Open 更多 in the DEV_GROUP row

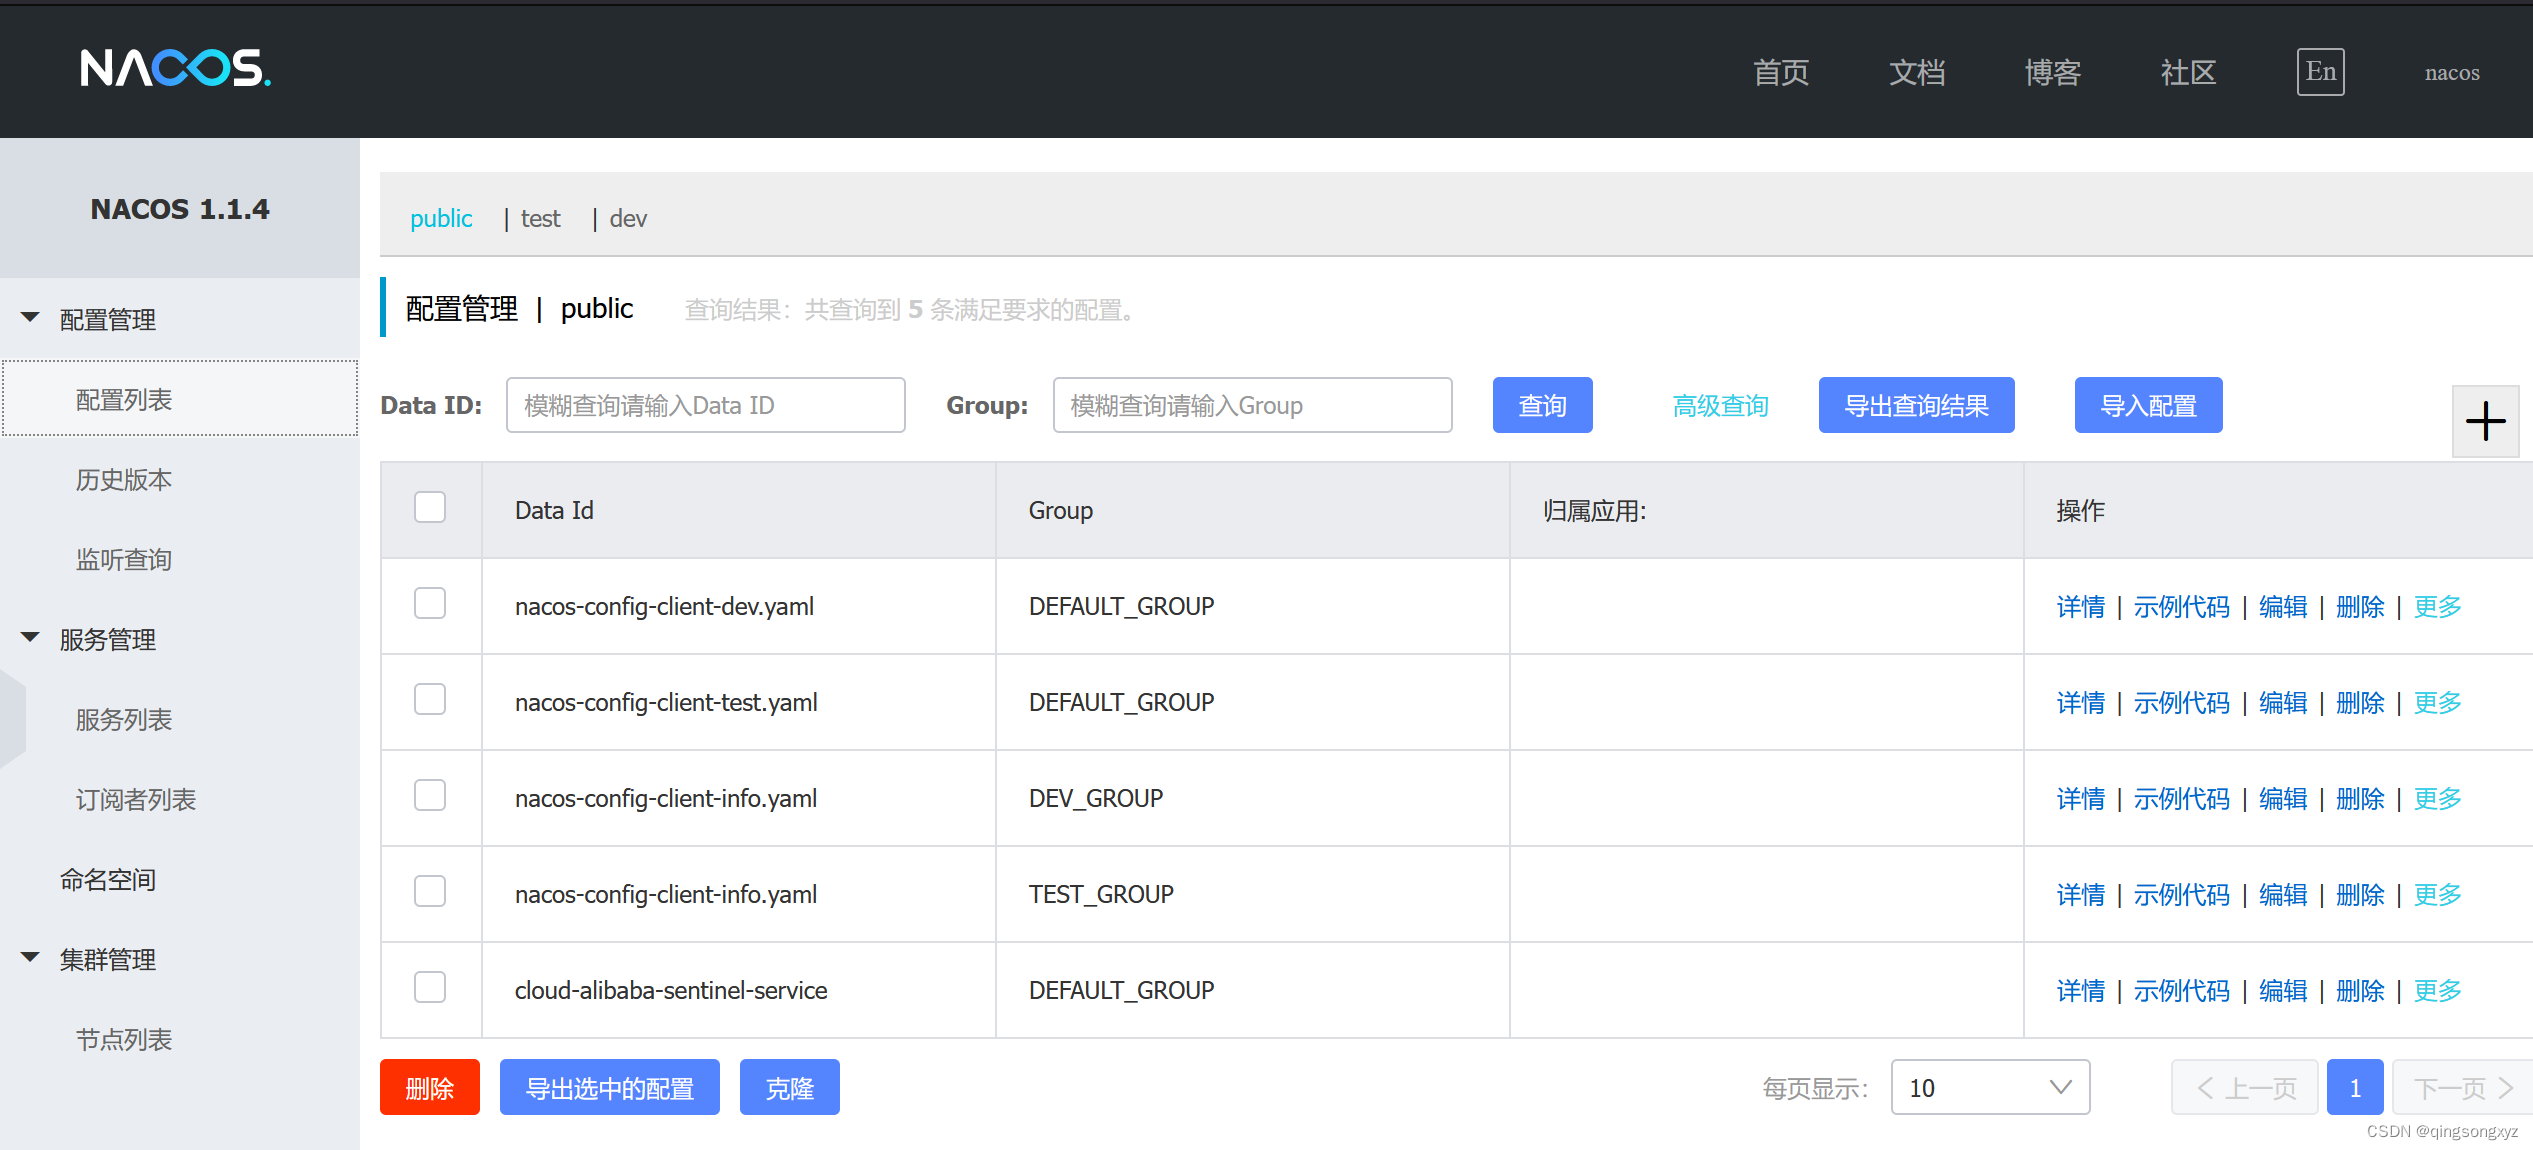(2437, 799)
